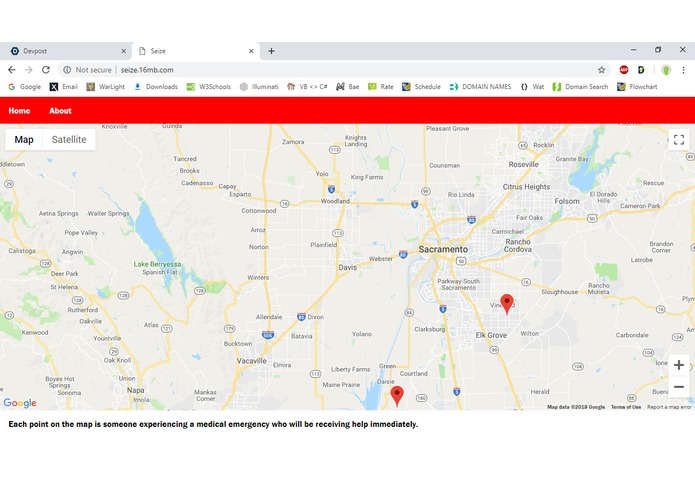
Task: Close the Devpost tab
Action: [124, 51]
